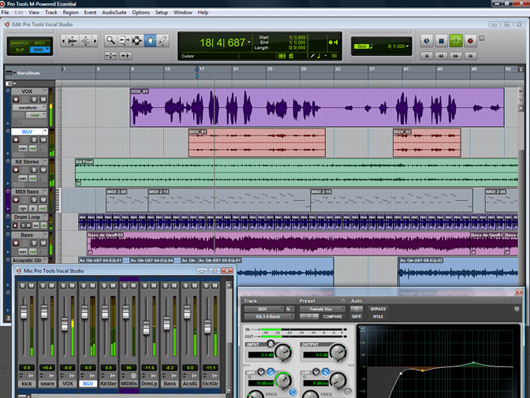Open the Window menu
Screen dimensions: 530x398
(183, 13)
